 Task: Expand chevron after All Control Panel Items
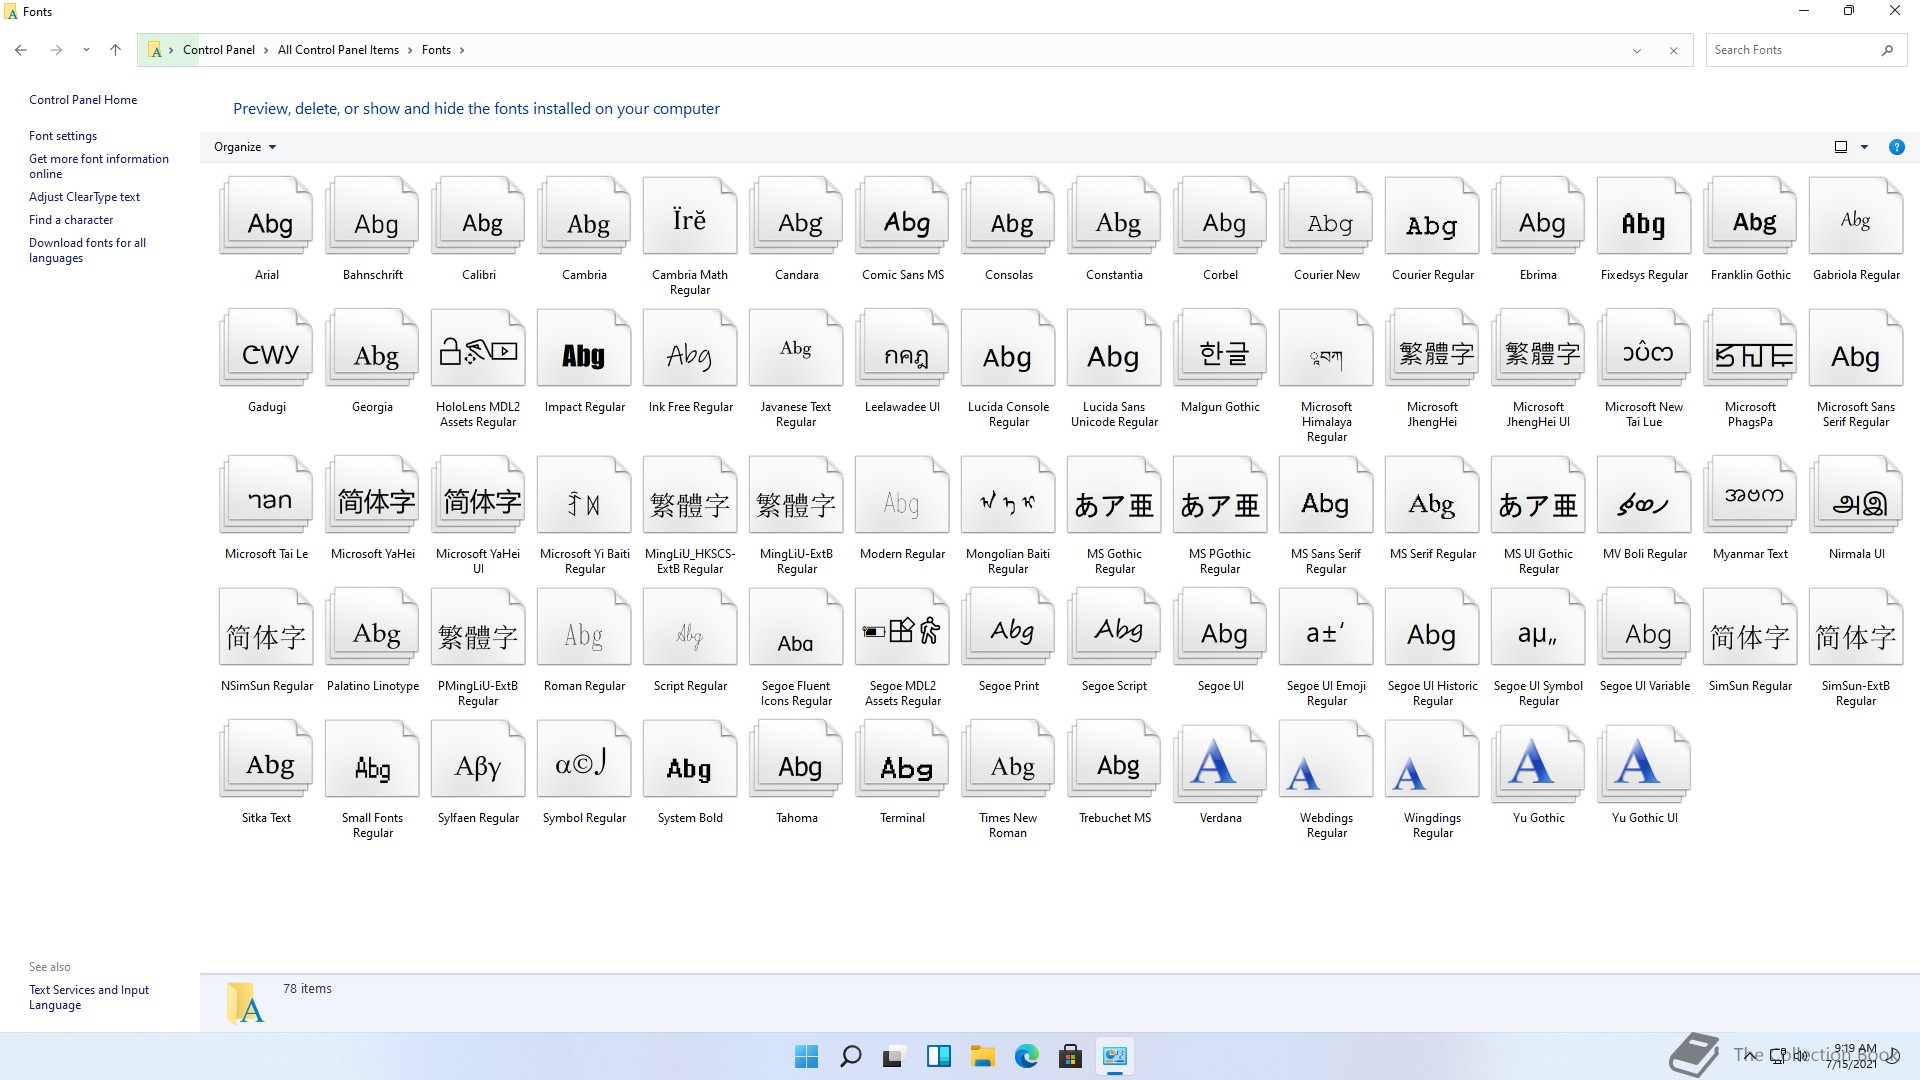tap(410, 50)
